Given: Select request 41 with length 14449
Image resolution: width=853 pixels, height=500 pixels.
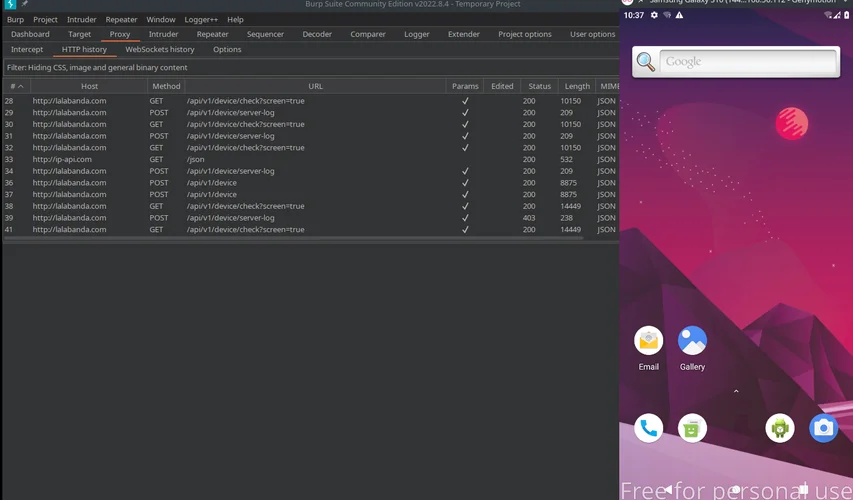Looking at the screenshot, I should coord(311,230).
